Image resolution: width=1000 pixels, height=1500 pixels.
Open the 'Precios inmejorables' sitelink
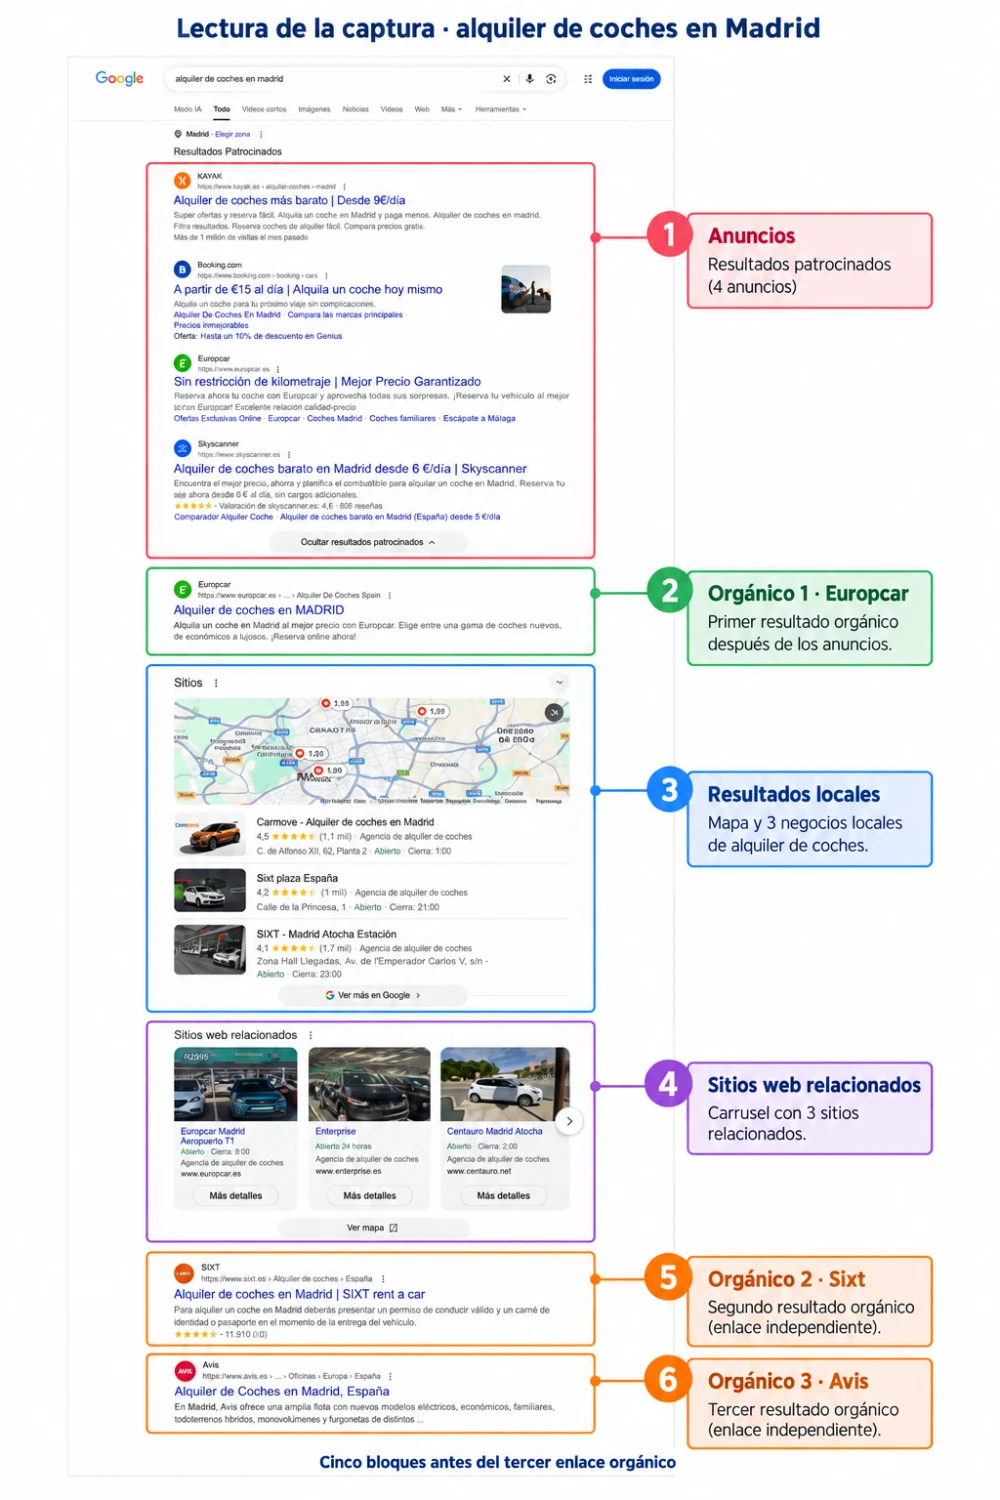point(211,325)
